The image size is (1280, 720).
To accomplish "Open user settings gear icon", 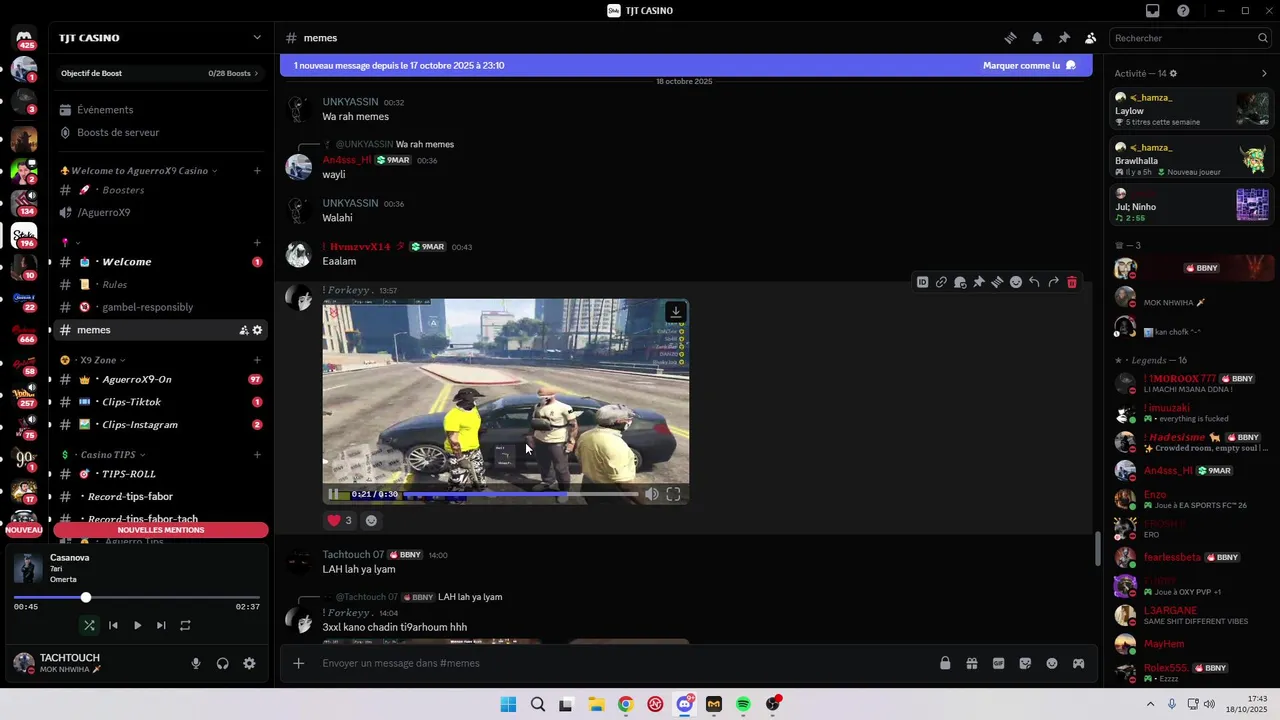I will point(249,663).
